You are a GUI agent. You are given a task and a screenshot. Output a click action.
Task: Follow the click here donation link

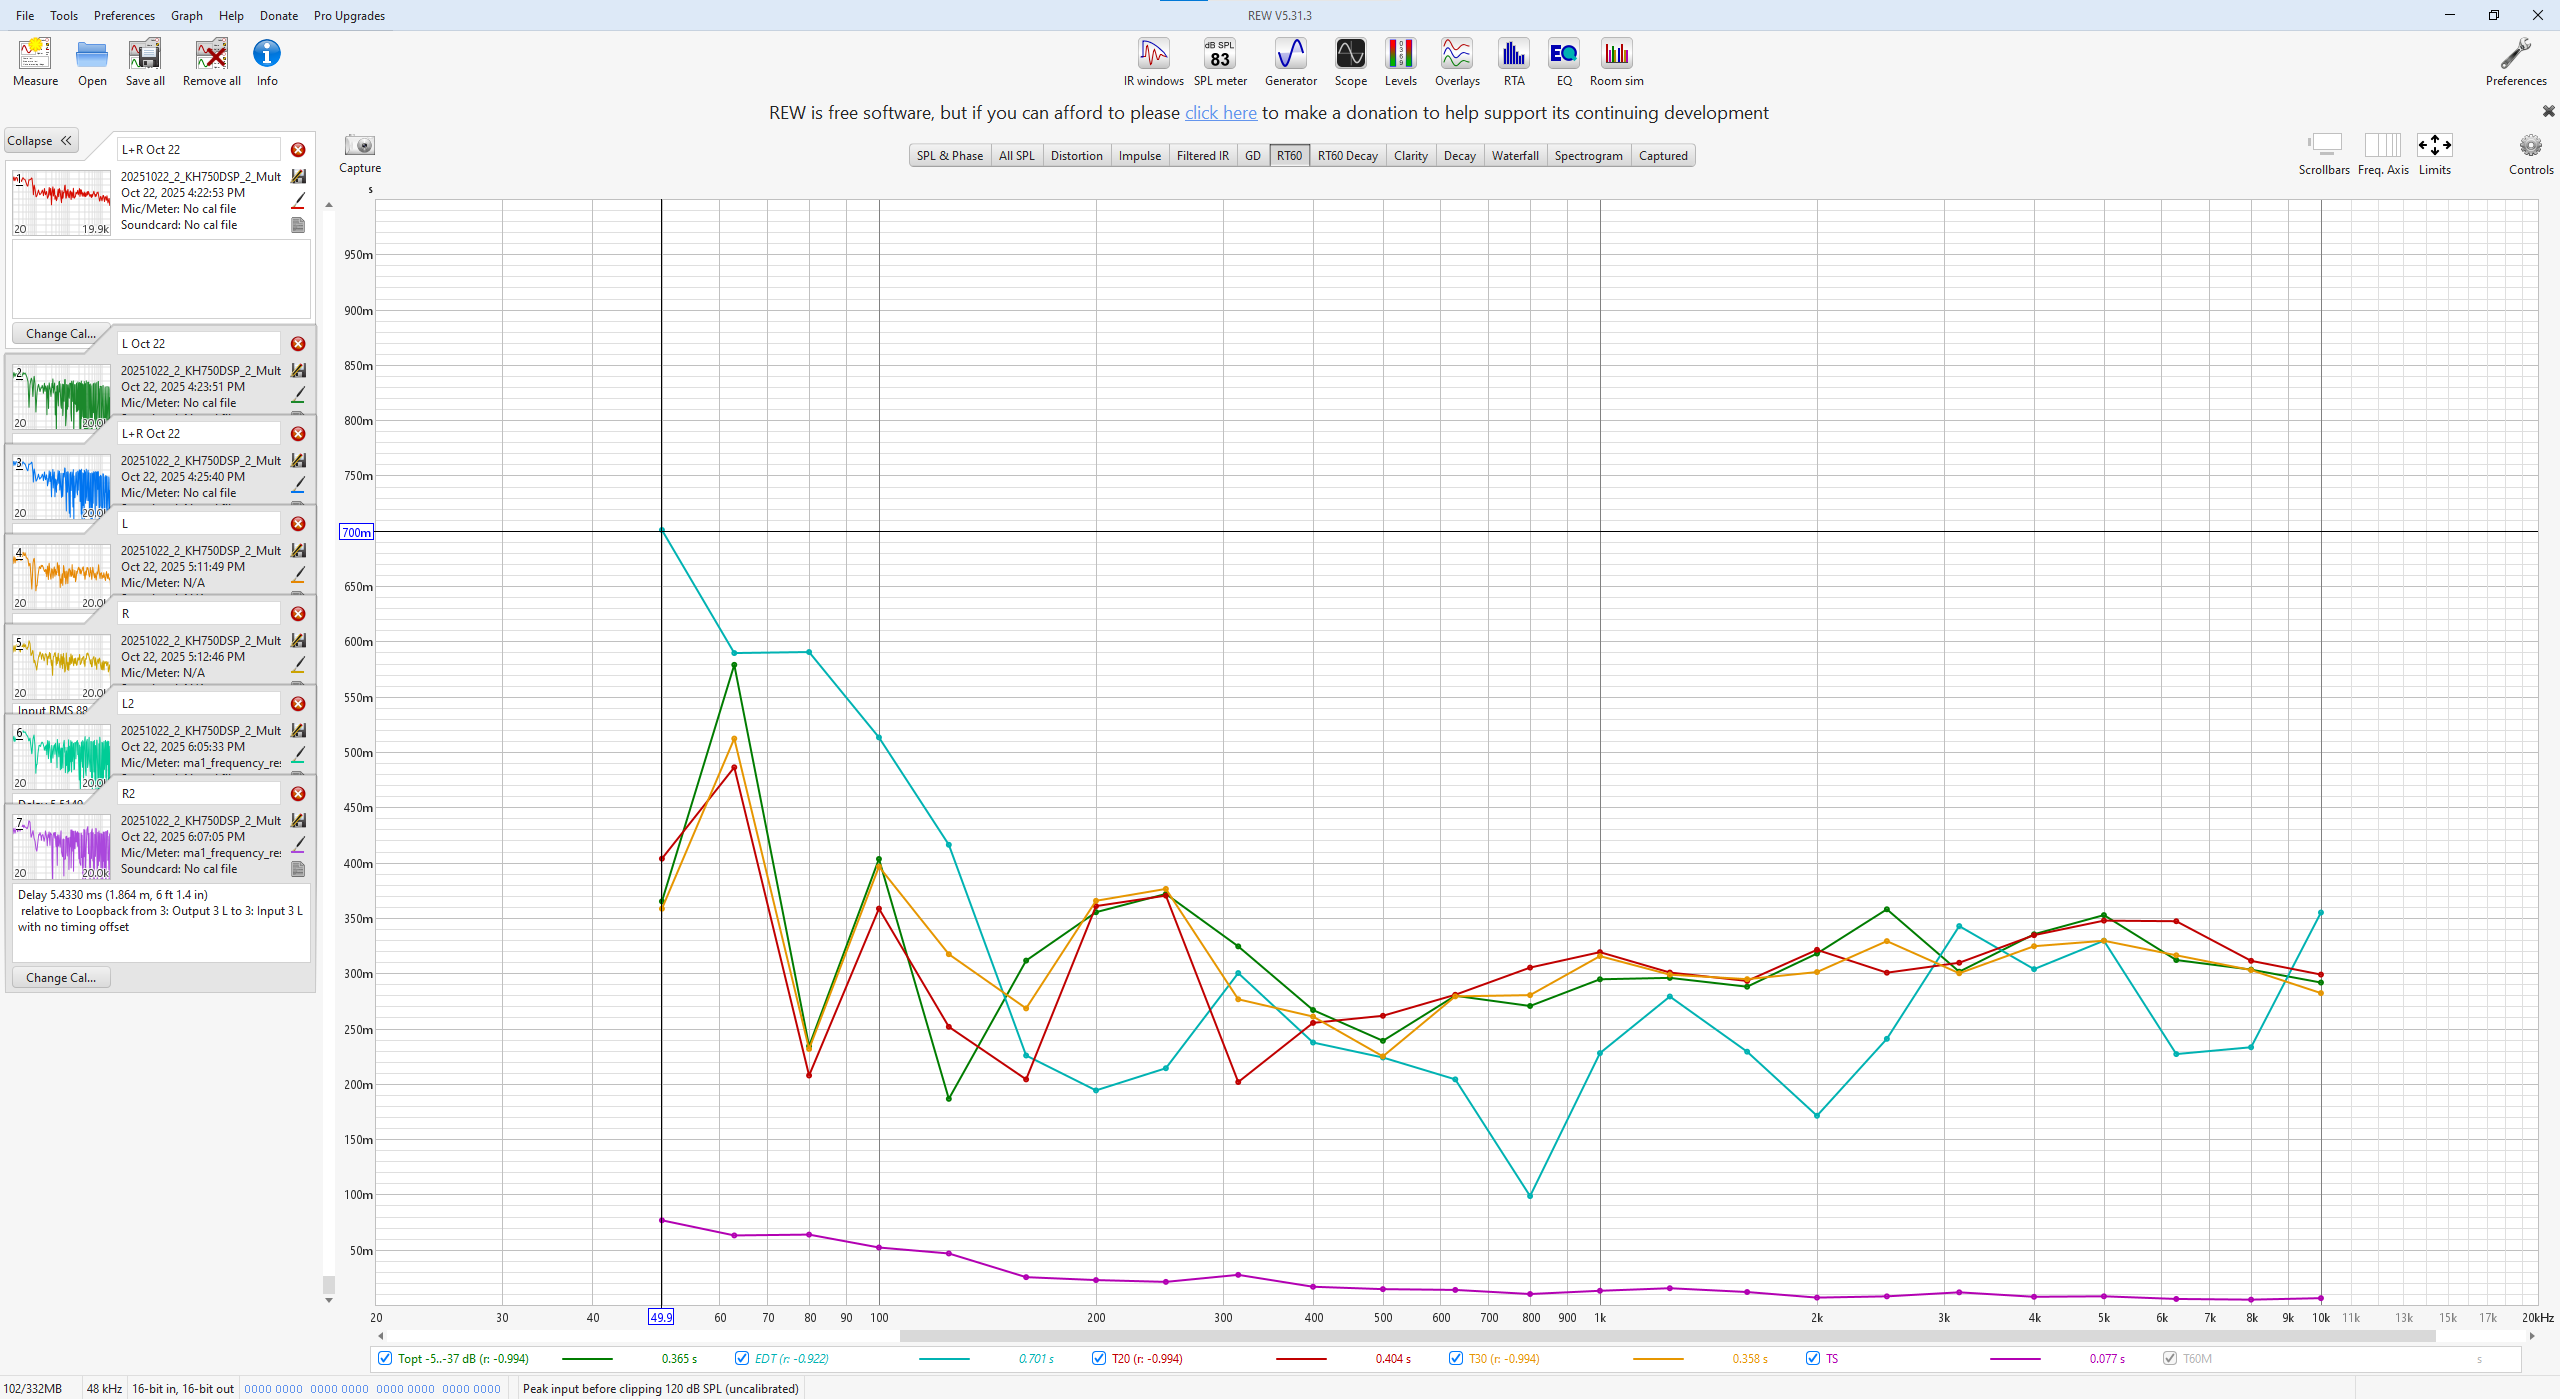coord(1220,113)
